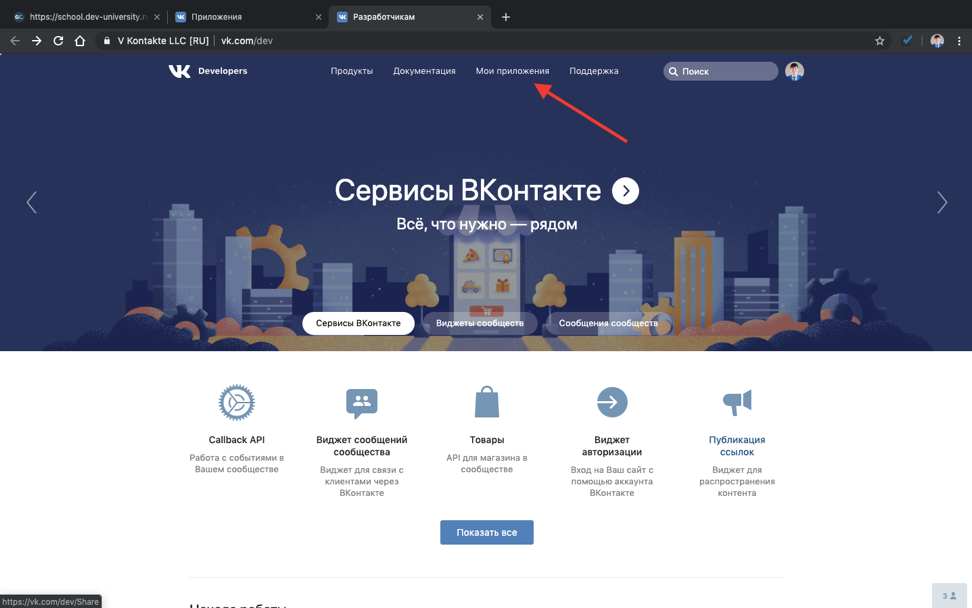Open Chrome three-dot menu

pos(959,41)
